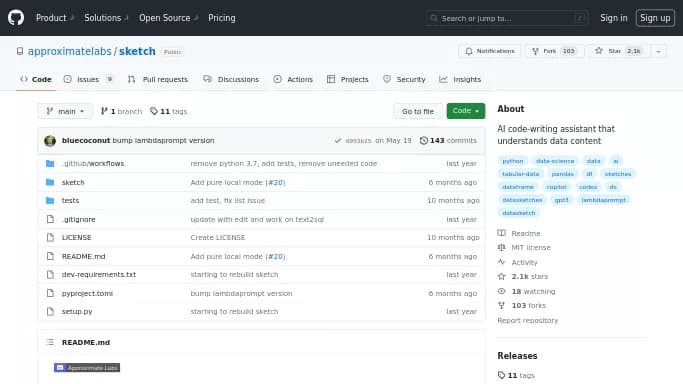Image resolution: width=683 pixels, height=384 pixels.
Task: View the 11 tags link next to branches
Action: coord(169,111)
